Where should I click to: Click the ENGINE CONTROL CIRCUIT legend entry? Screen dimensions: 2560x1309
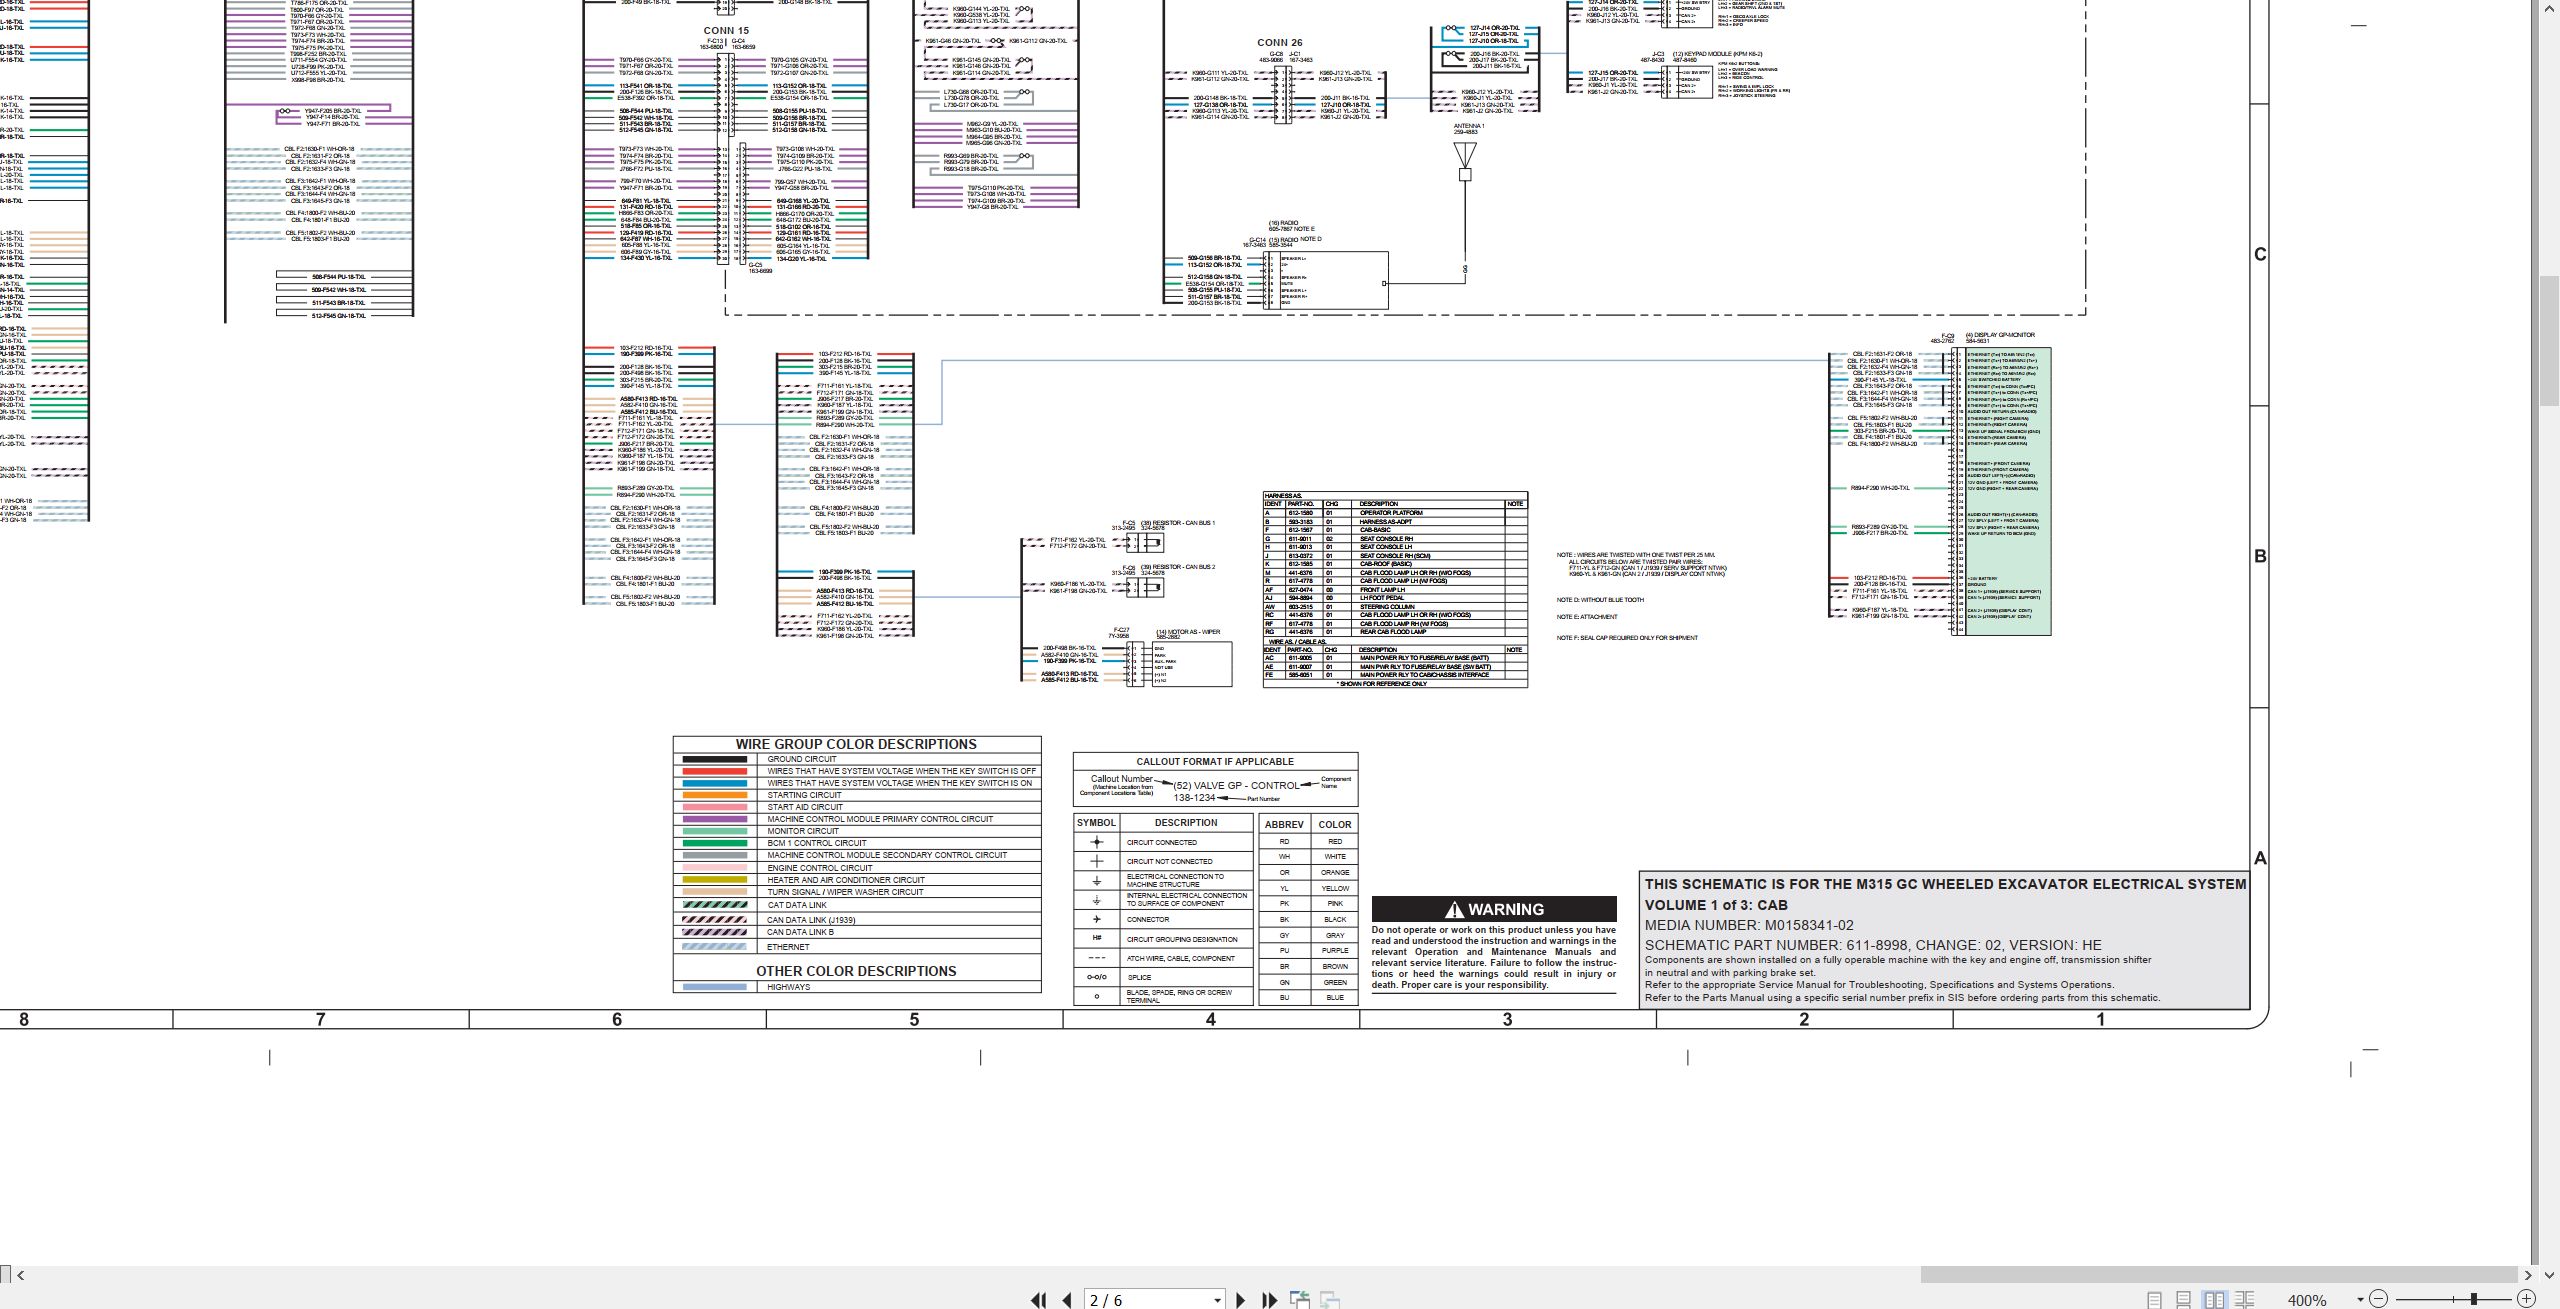click(820, 868)
